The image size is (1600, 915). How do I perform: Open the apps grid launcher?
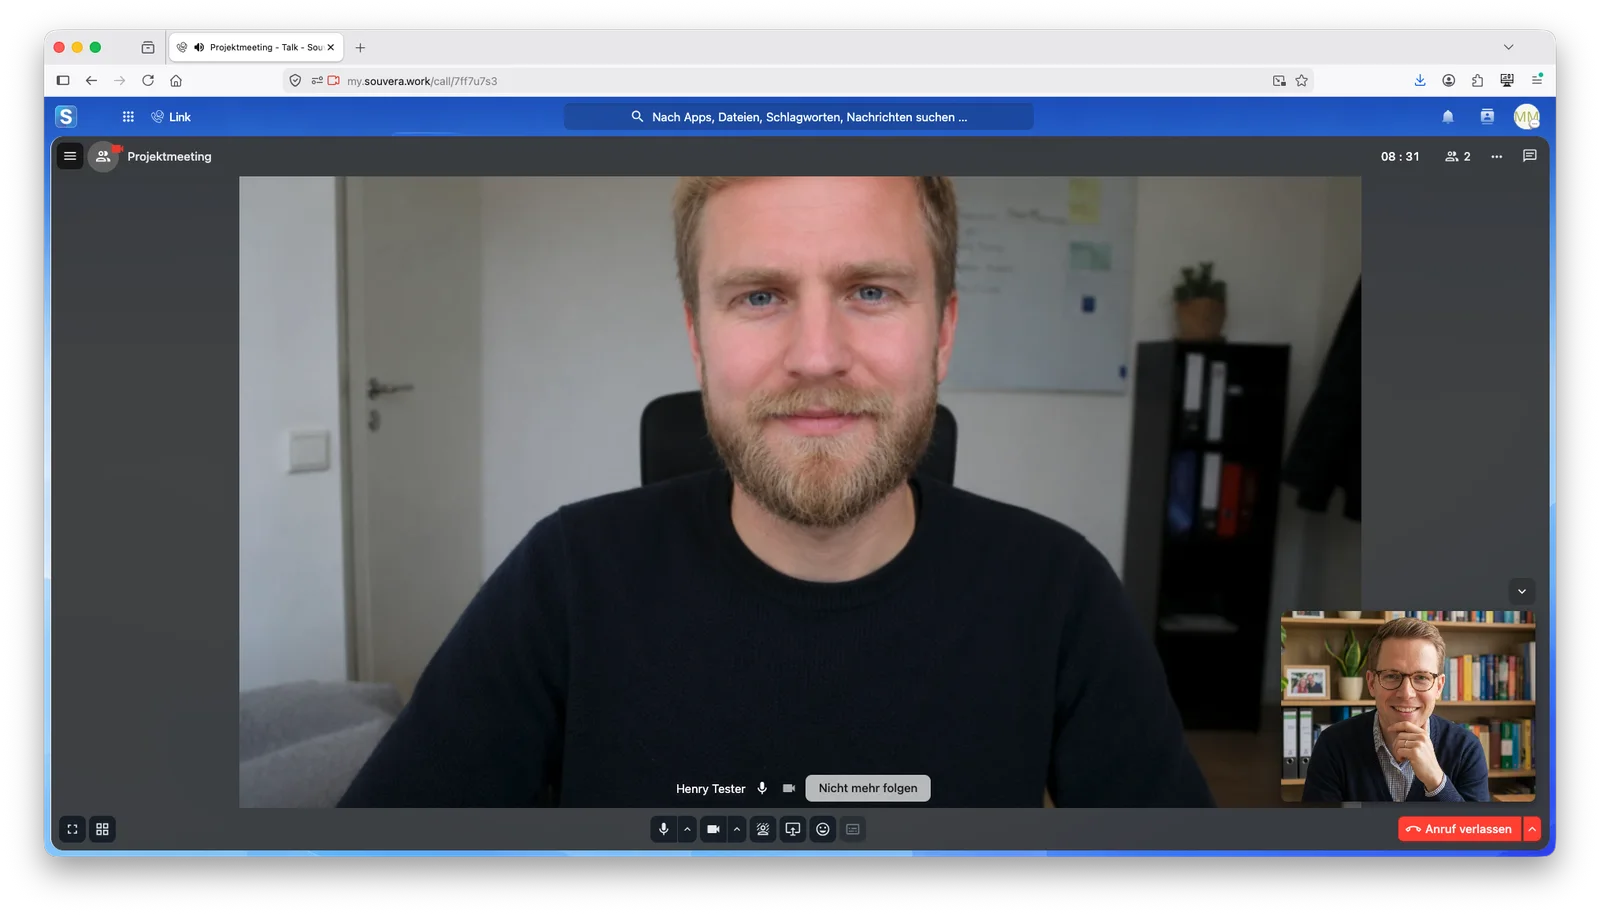point(128,117)
